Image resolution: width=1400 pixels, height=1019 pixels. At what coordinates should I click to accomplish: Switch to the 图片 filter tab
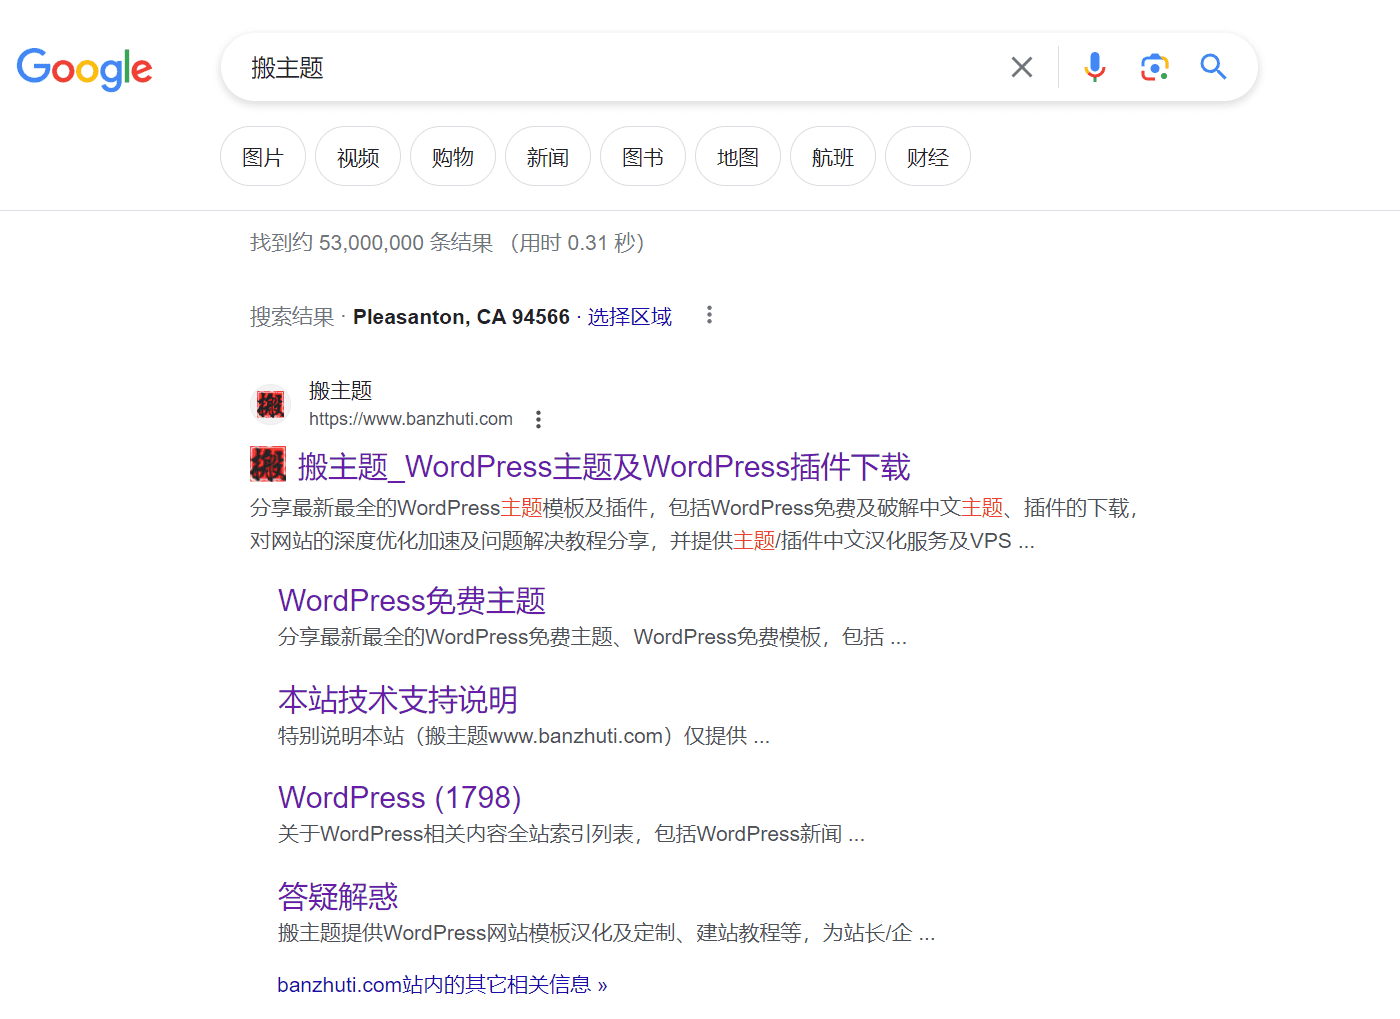point(263,156)
